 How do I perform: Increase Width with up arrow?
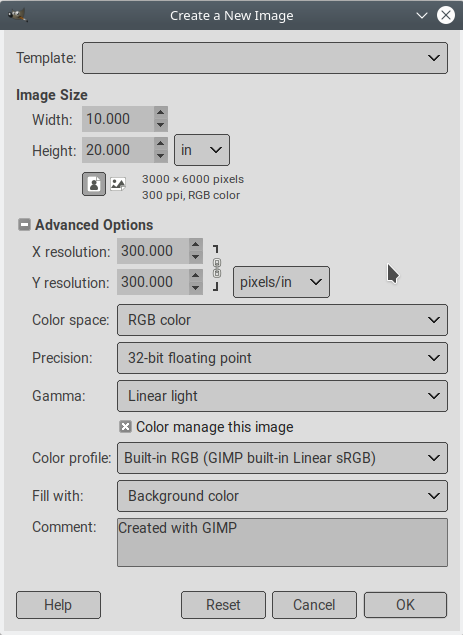161,113
